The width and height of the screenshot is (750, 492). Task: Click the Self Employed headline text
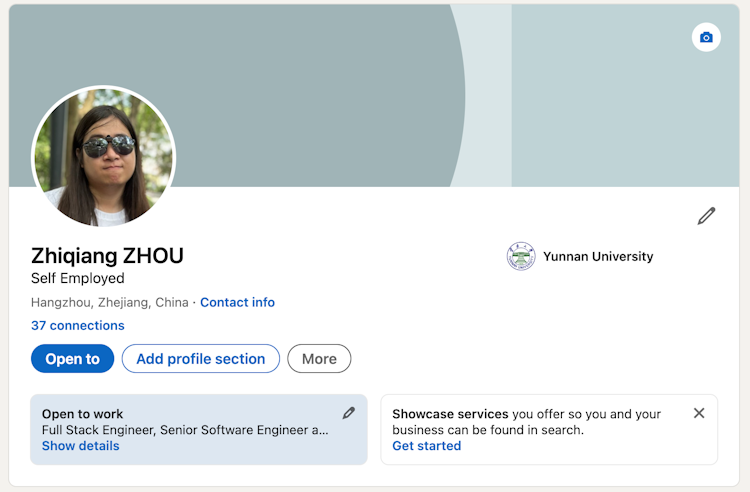[x=77, y=278]
